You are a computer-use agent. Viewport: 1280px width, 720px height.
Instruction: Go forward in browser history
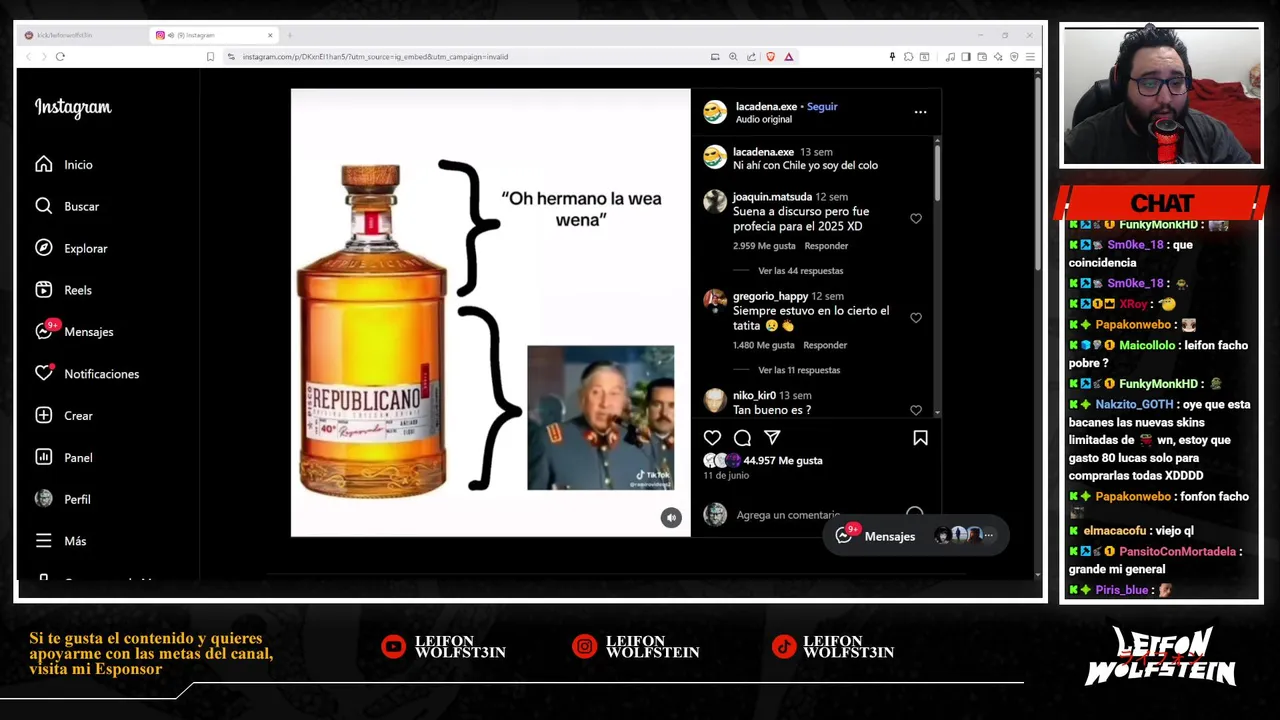pyautogui.click(x=44, y=57)
